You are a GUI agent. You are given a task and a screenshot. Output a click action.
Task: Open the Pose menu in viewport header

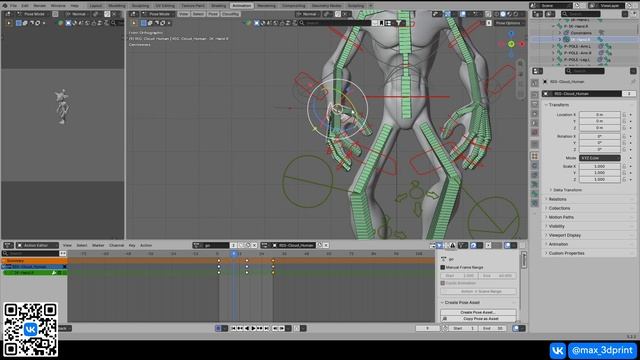click(x=213, y=14)
